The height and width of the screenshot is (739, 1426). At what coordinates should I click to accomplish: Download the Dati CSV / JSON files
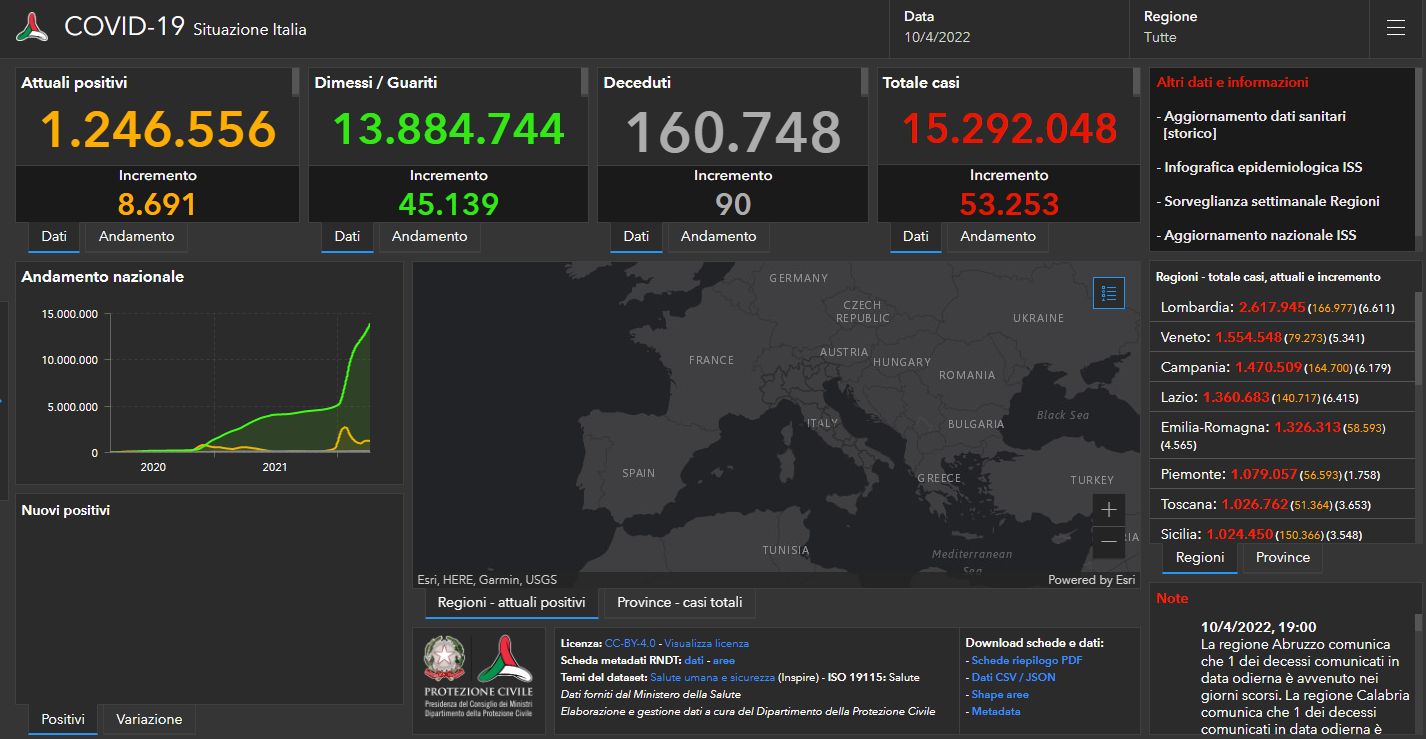pos(1011,677)
